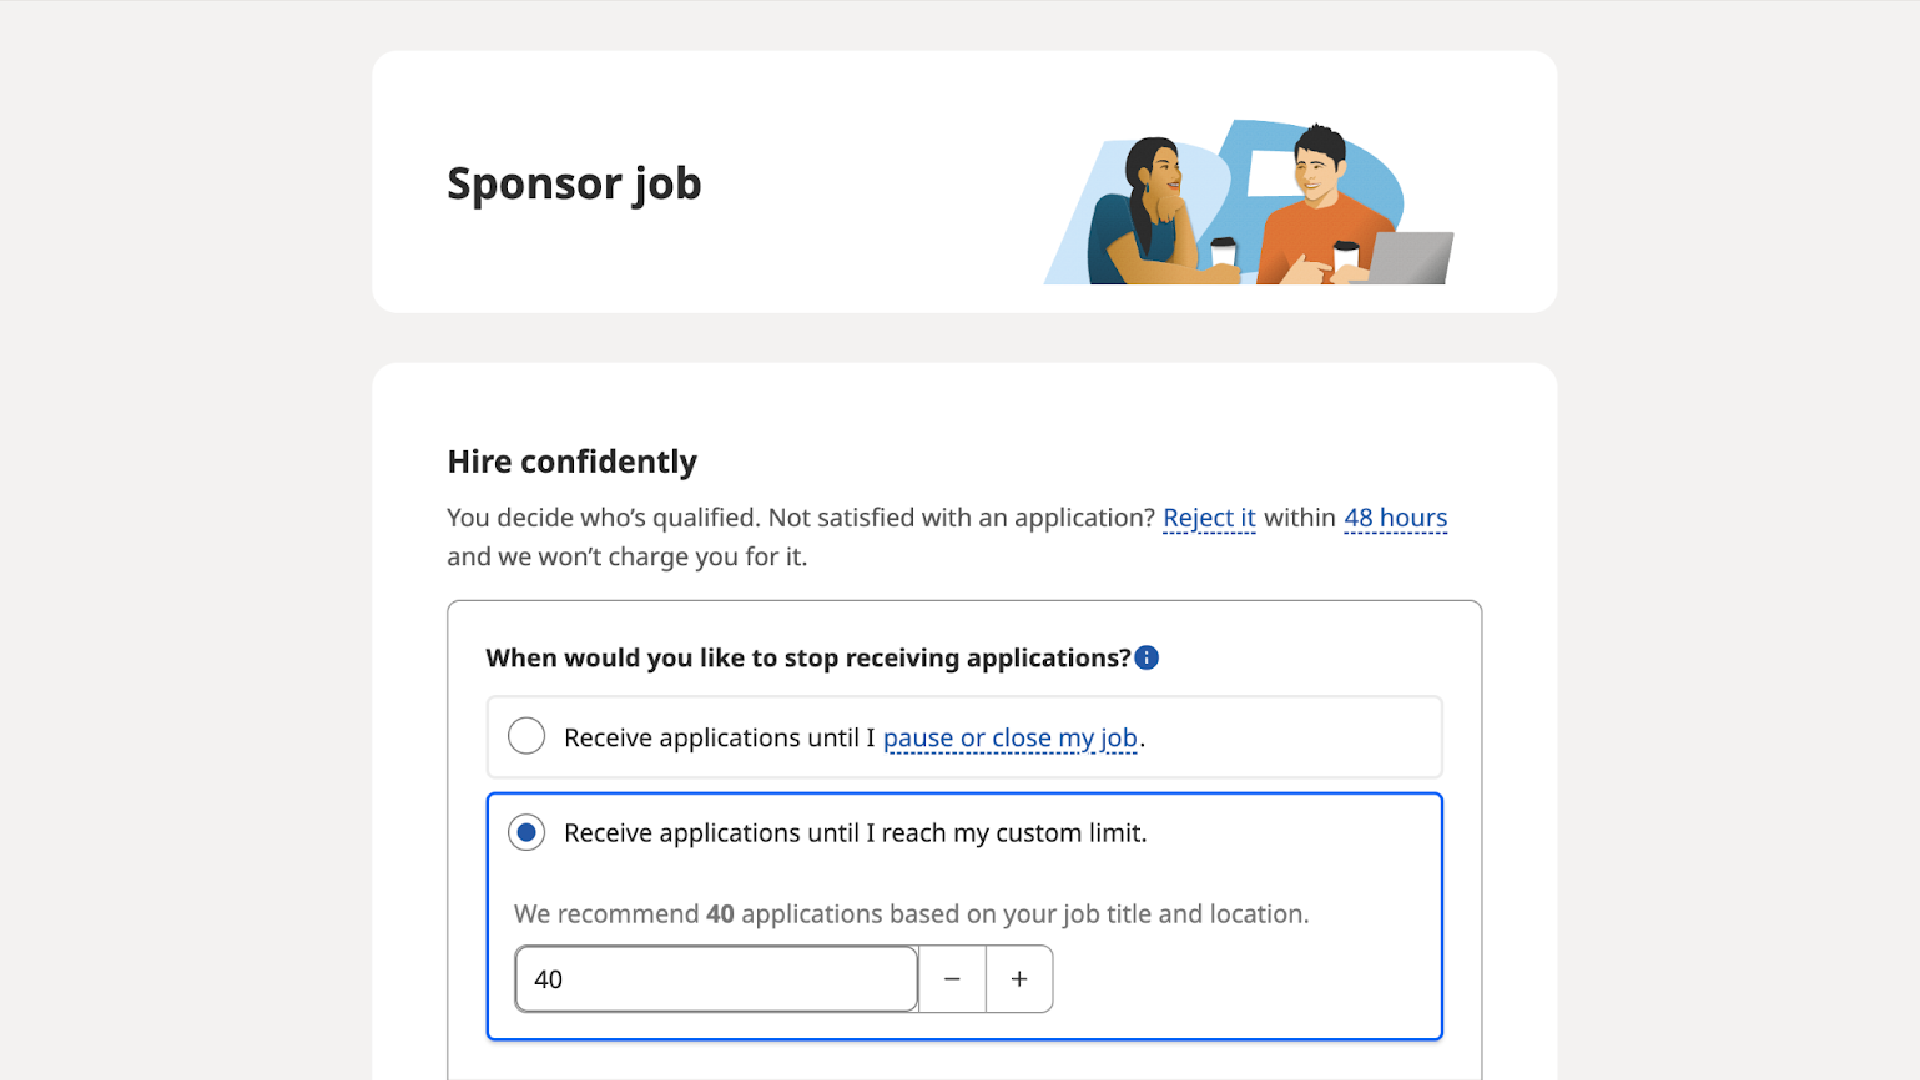
Task: Click the Sponsor job illustration laptop
Action: point(1410,258)
